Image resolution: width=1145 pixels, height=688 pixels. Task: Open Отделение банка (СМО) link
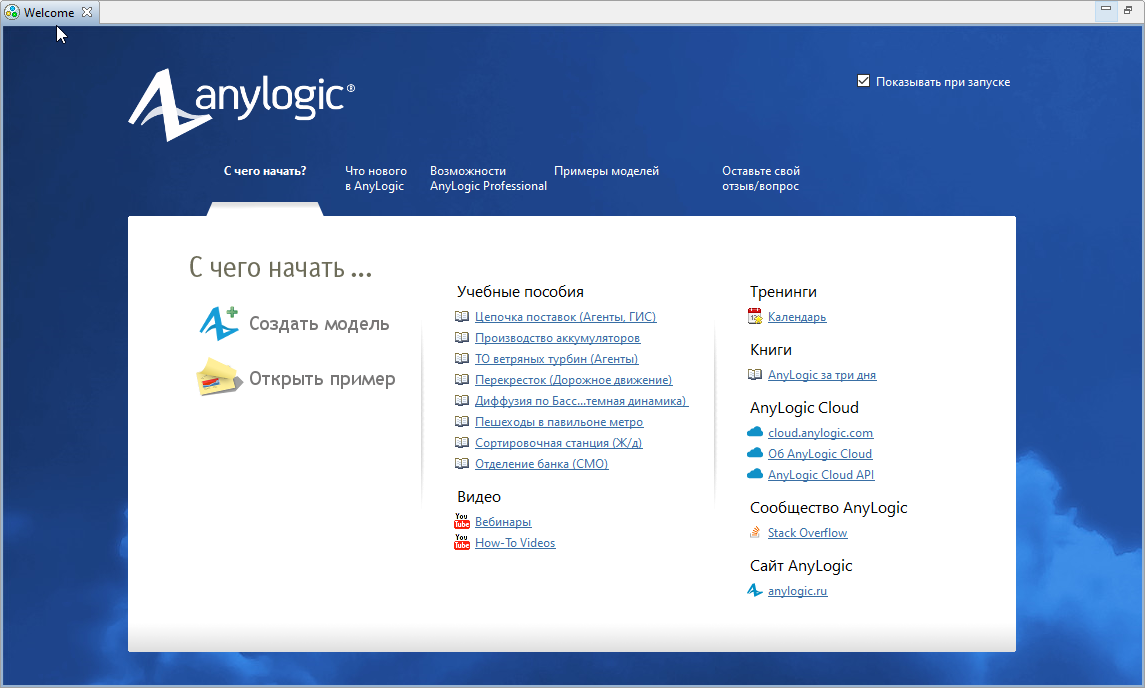click(541, 464)
